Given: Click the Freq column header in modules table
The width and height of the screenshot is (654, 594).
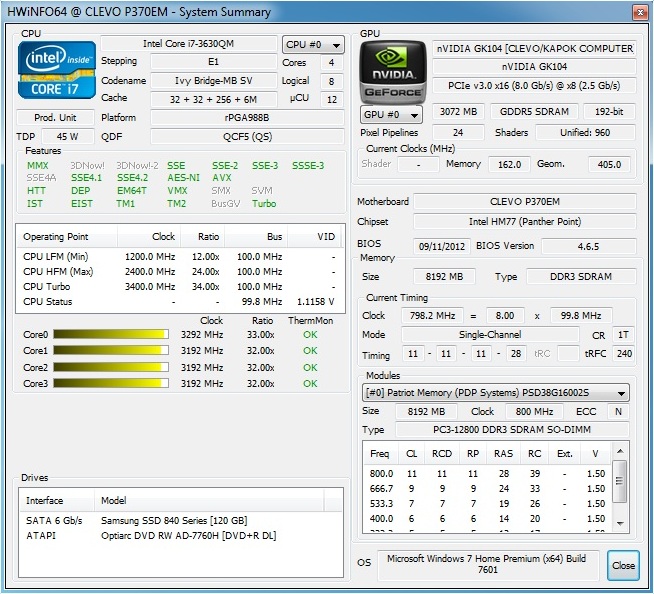Looking at the screenshot, I should 379,453.
